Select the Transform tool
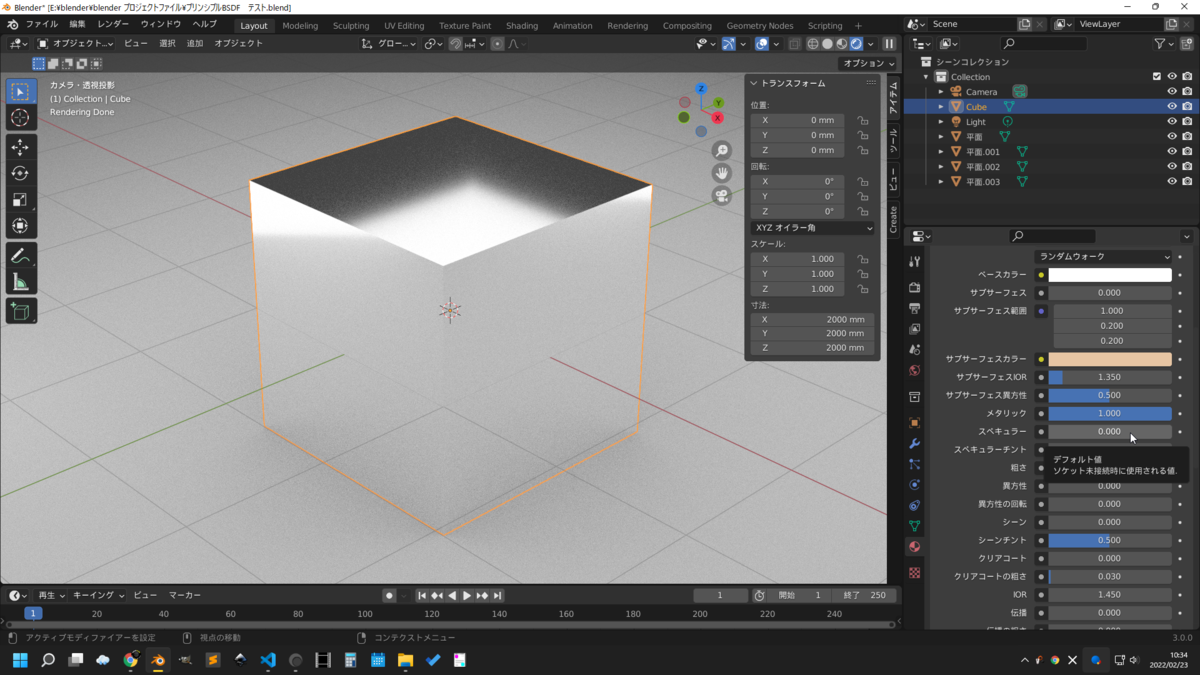Screen dimensions: 1200x675 coord(20,225)
